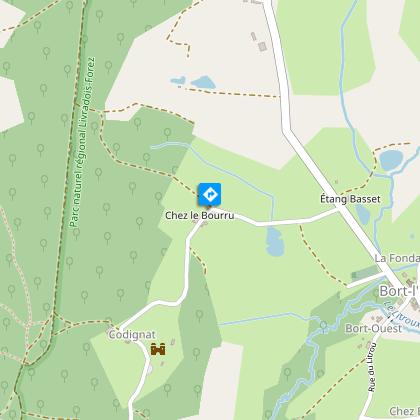Click the brown castle icon near Codignat
Viewport: 420px width, 420px height.
tap(158, 349)
